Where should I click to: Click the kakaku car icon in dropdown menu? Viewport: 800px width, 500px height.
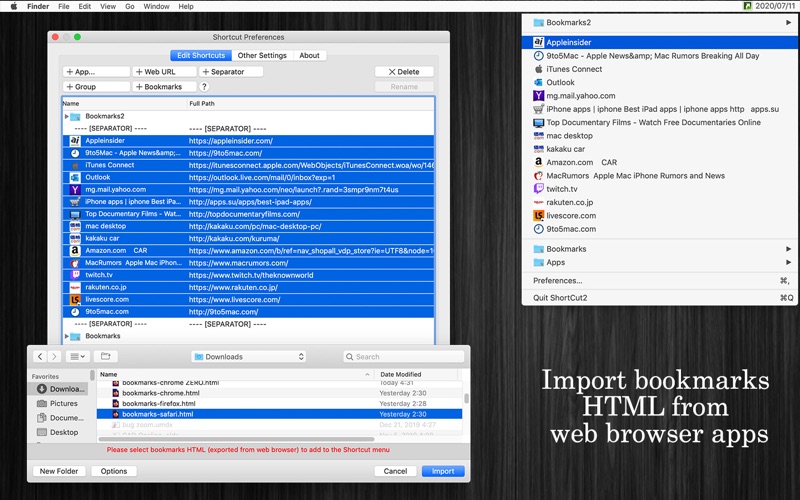tap(538, 149)
